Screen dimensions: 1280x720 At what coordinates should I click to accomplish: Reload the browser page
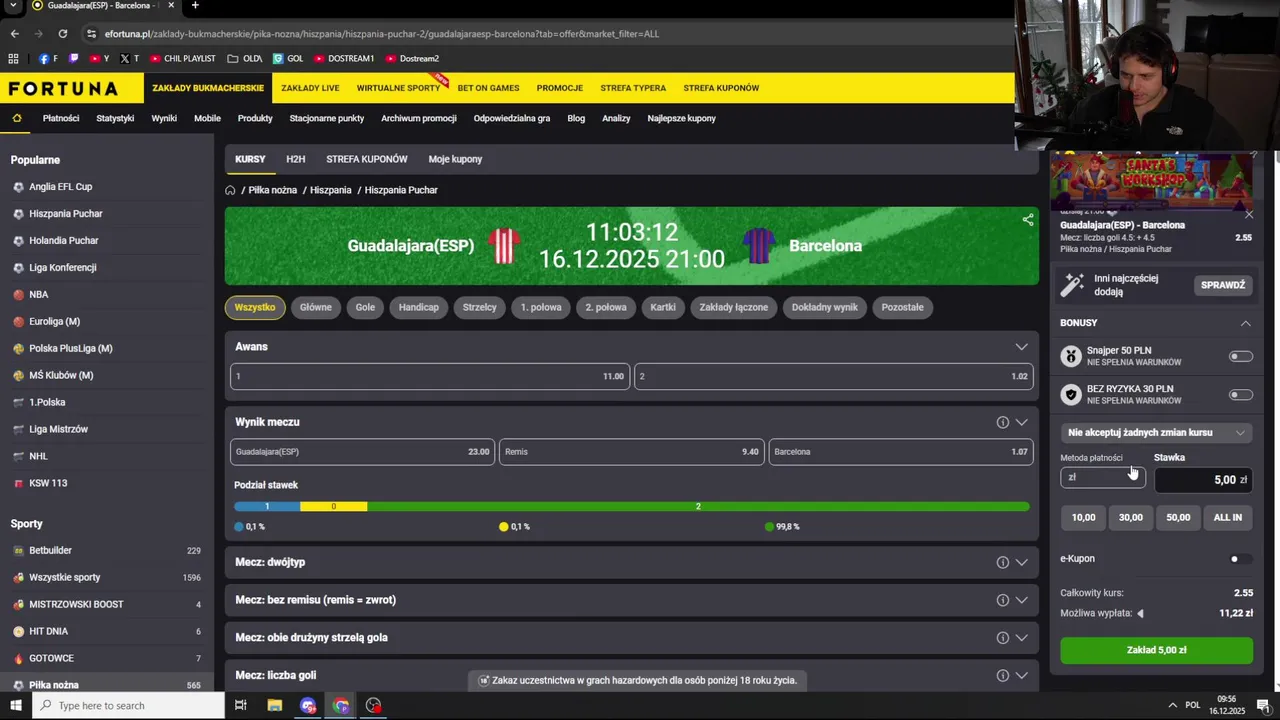click(62, 33)
